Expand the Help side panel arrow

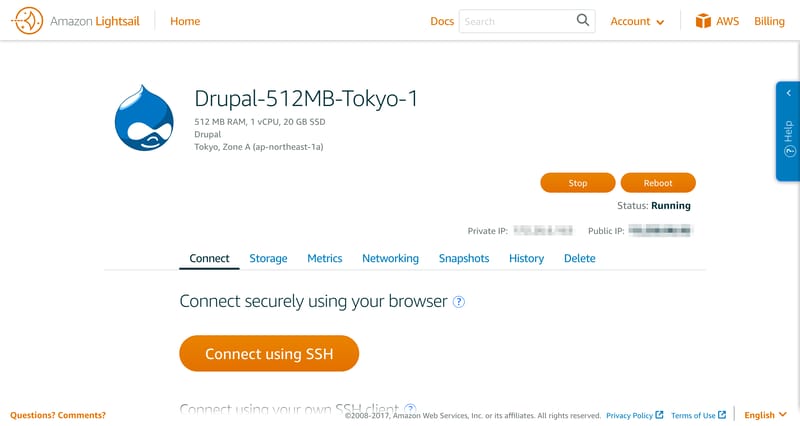click(788, 93)
